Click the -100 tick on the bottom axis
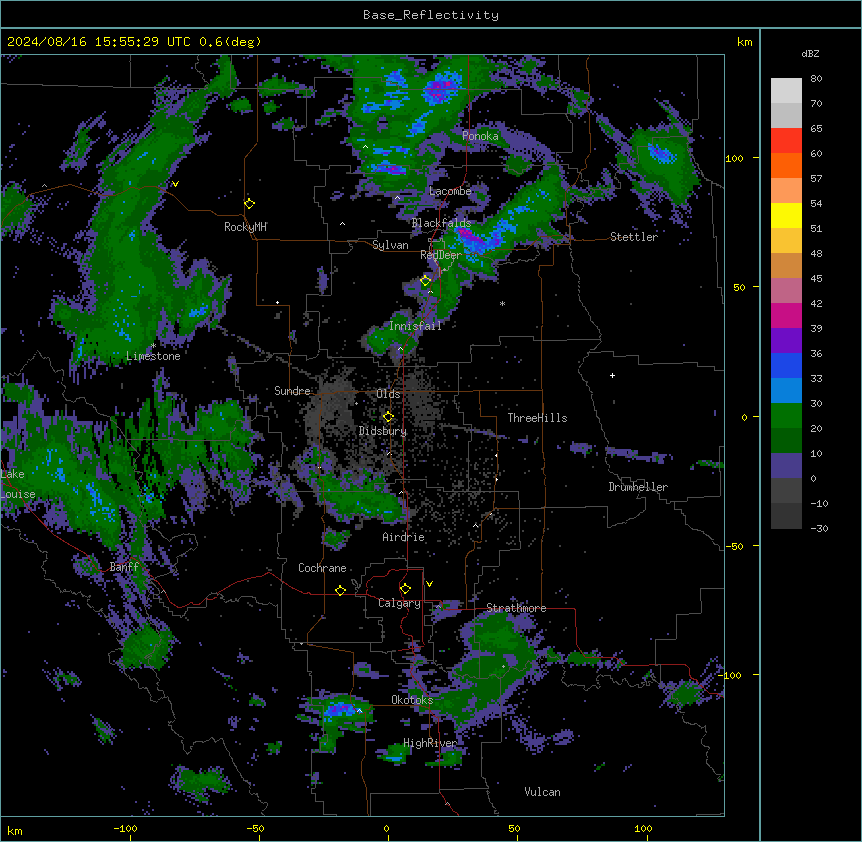The image size is (862, 842). click(x=125, y=828)
